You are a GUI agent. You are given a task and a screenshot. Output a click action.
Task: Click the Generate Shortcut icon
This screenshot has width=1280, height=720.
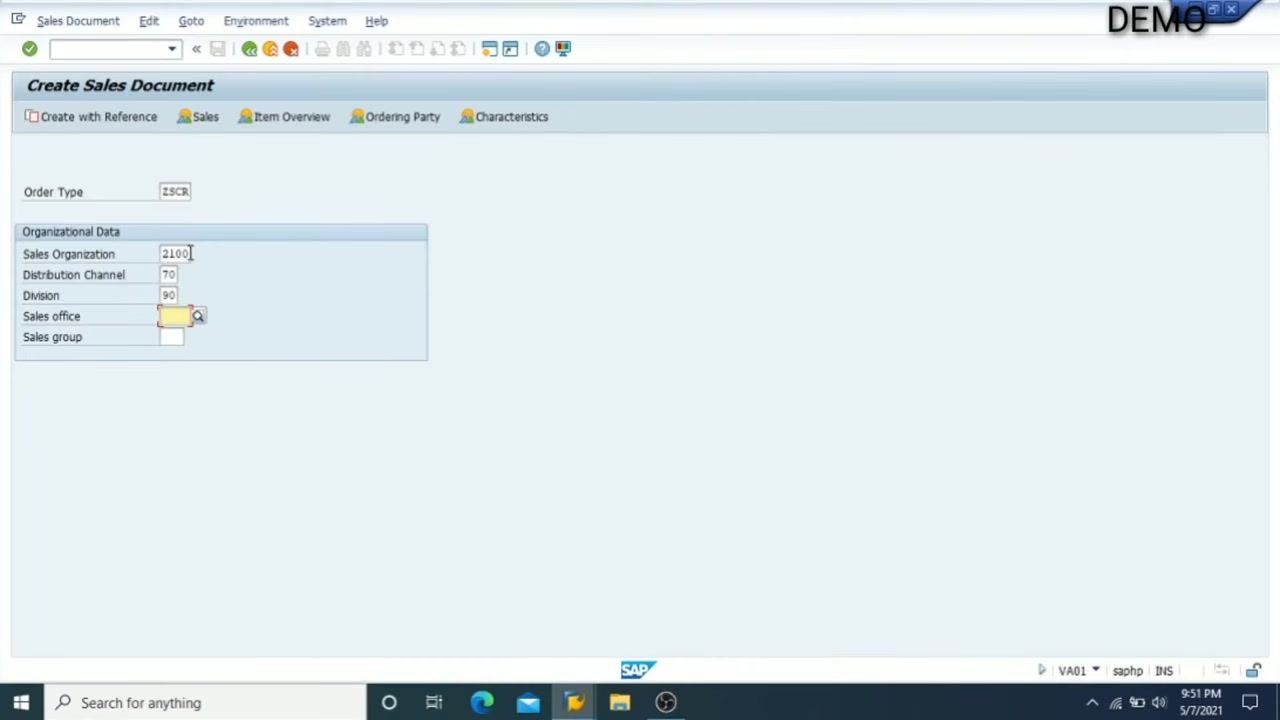coord(510,49)
